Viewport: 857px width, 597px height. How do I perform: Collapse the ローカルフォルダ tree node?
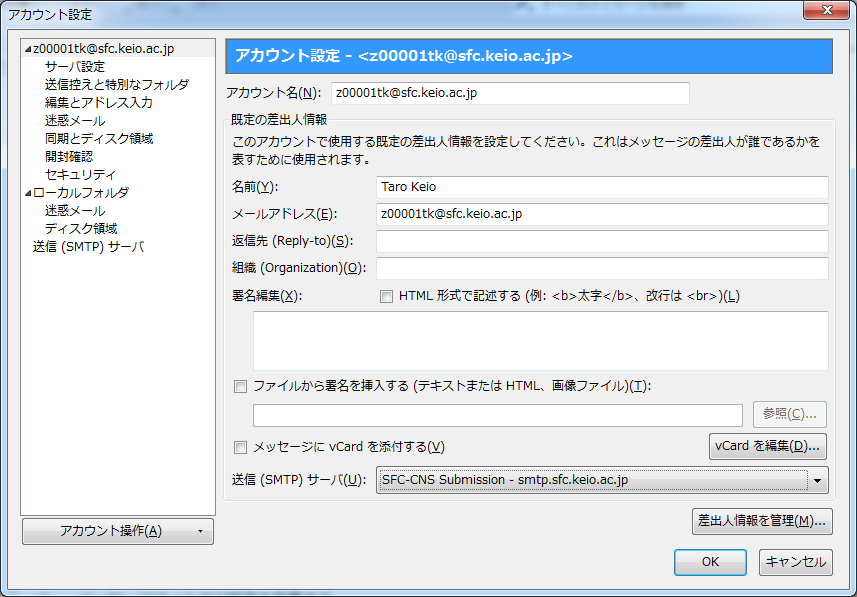pos(28,193)
